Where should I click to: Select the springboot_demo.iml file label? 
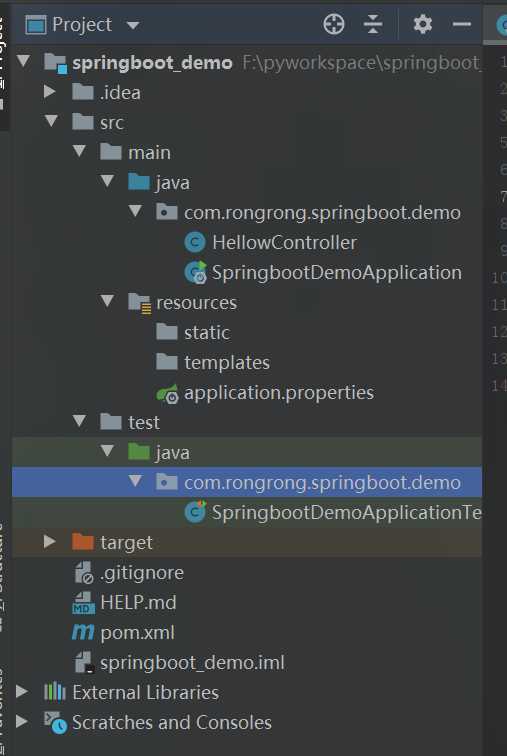(192, 663)
